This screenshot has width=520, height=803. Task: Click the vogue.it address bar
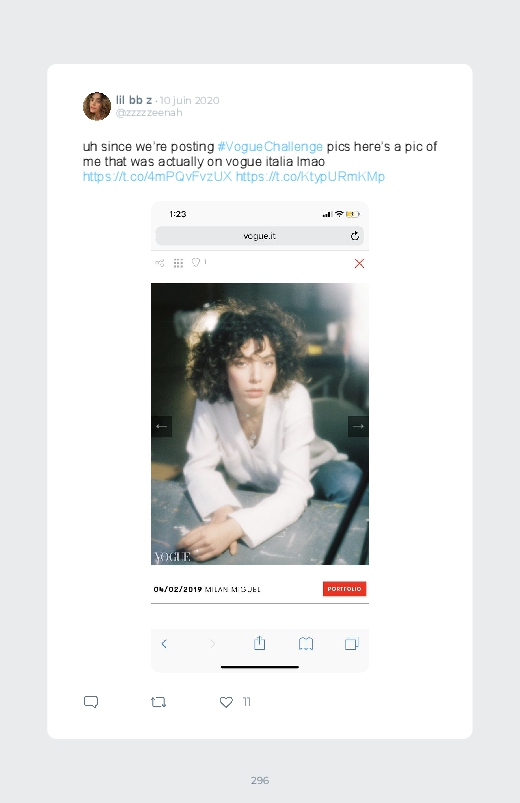[260, 236]
